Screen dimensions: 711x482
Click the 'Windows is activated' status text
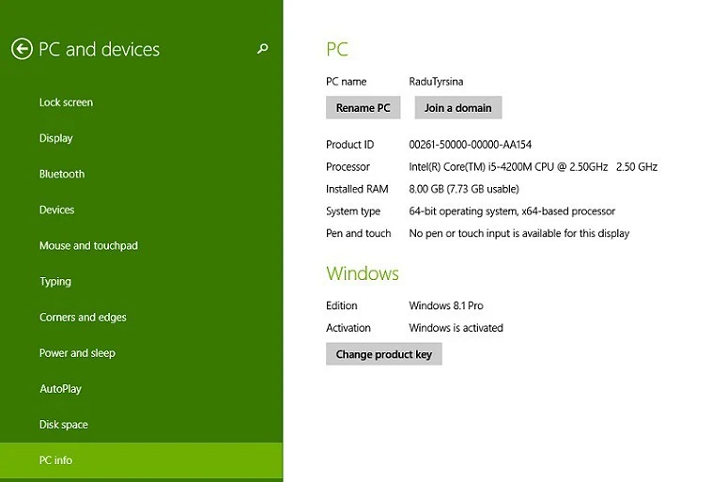456,328
